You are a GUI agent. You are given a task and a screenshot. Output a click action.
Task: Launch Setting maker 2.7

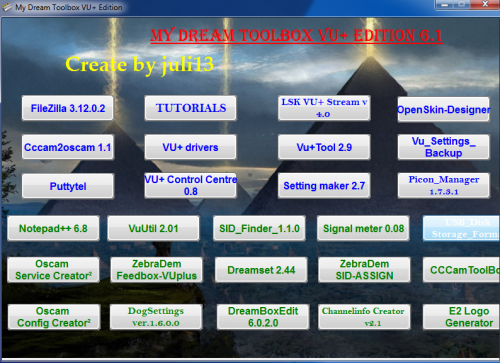pos(324,186)
